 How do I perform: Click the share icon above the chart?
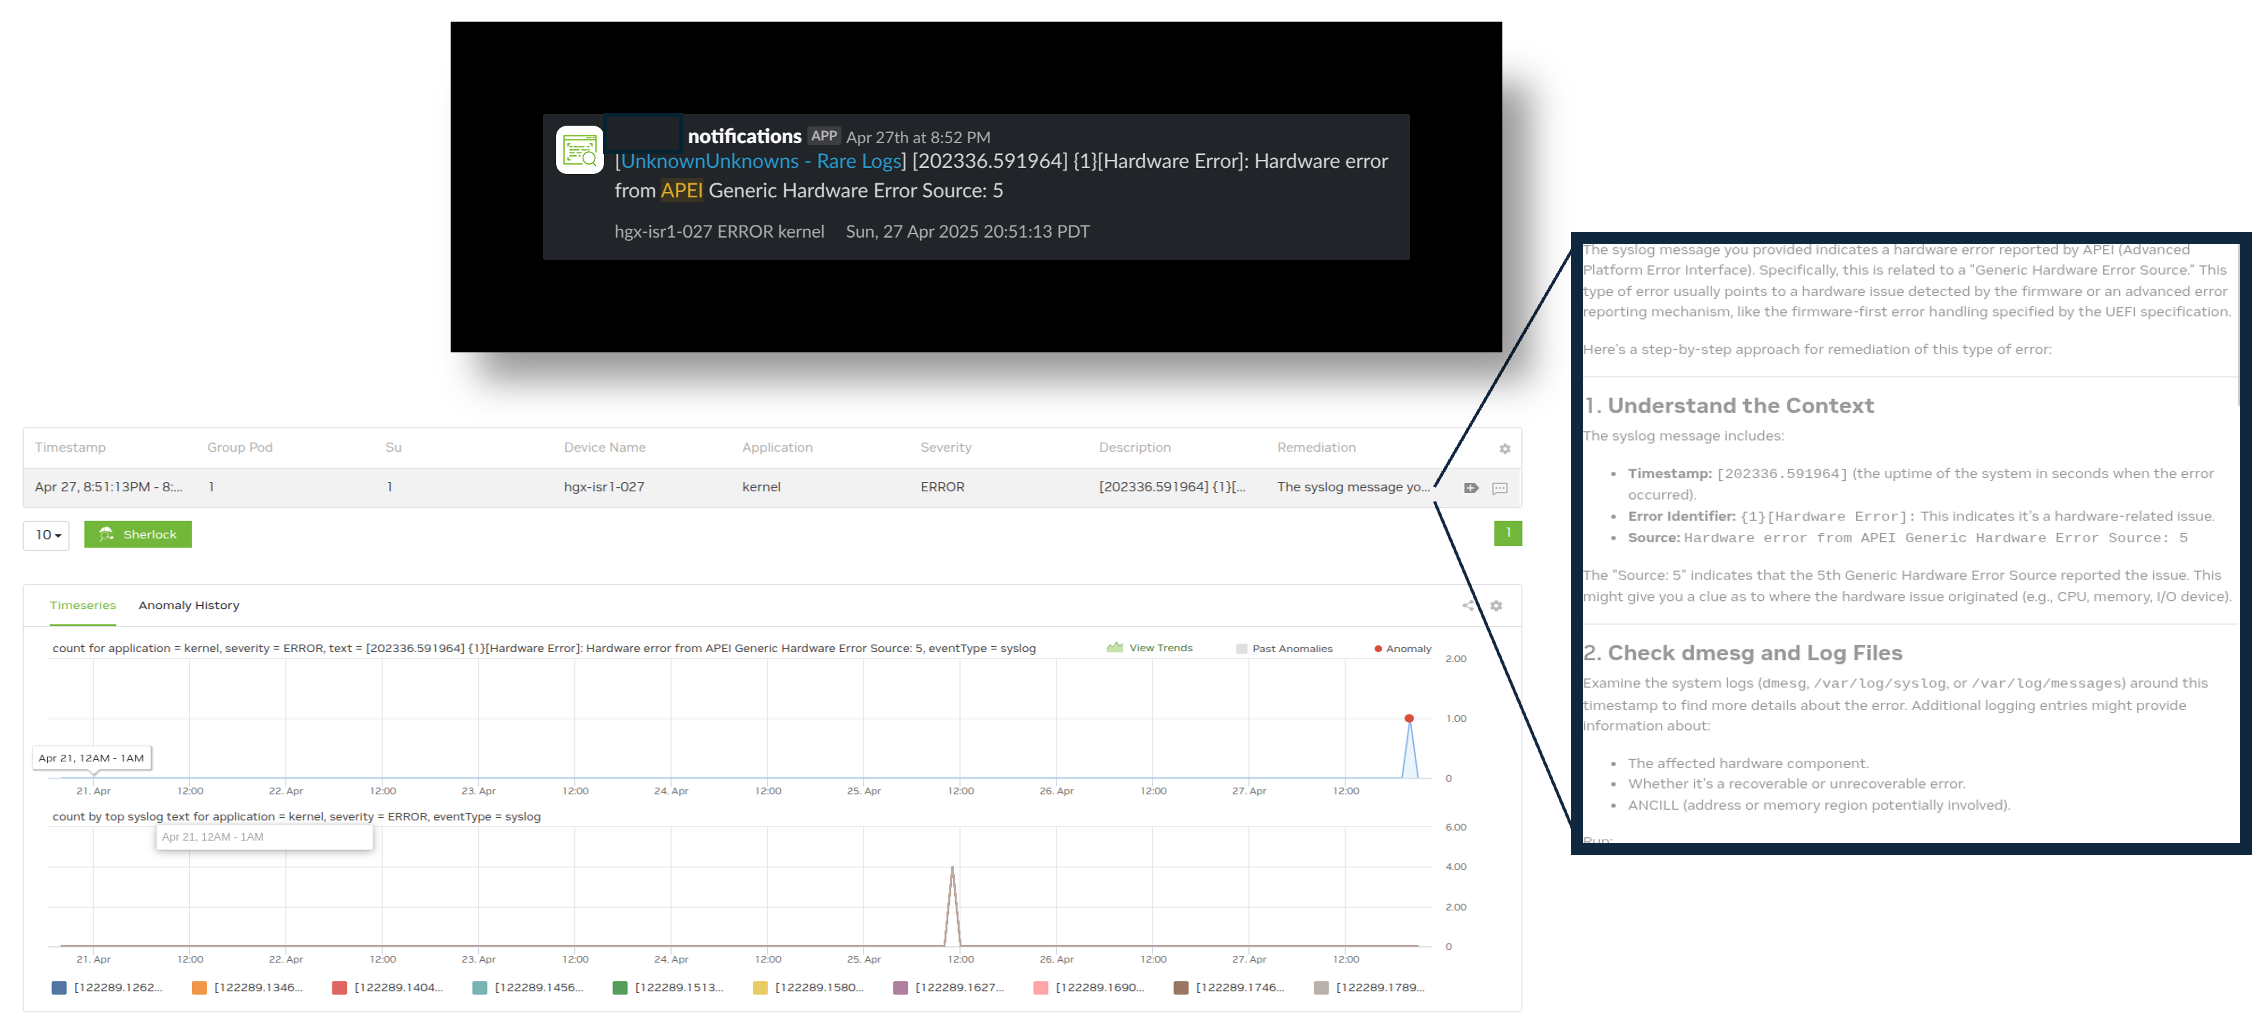[1468, 606]
